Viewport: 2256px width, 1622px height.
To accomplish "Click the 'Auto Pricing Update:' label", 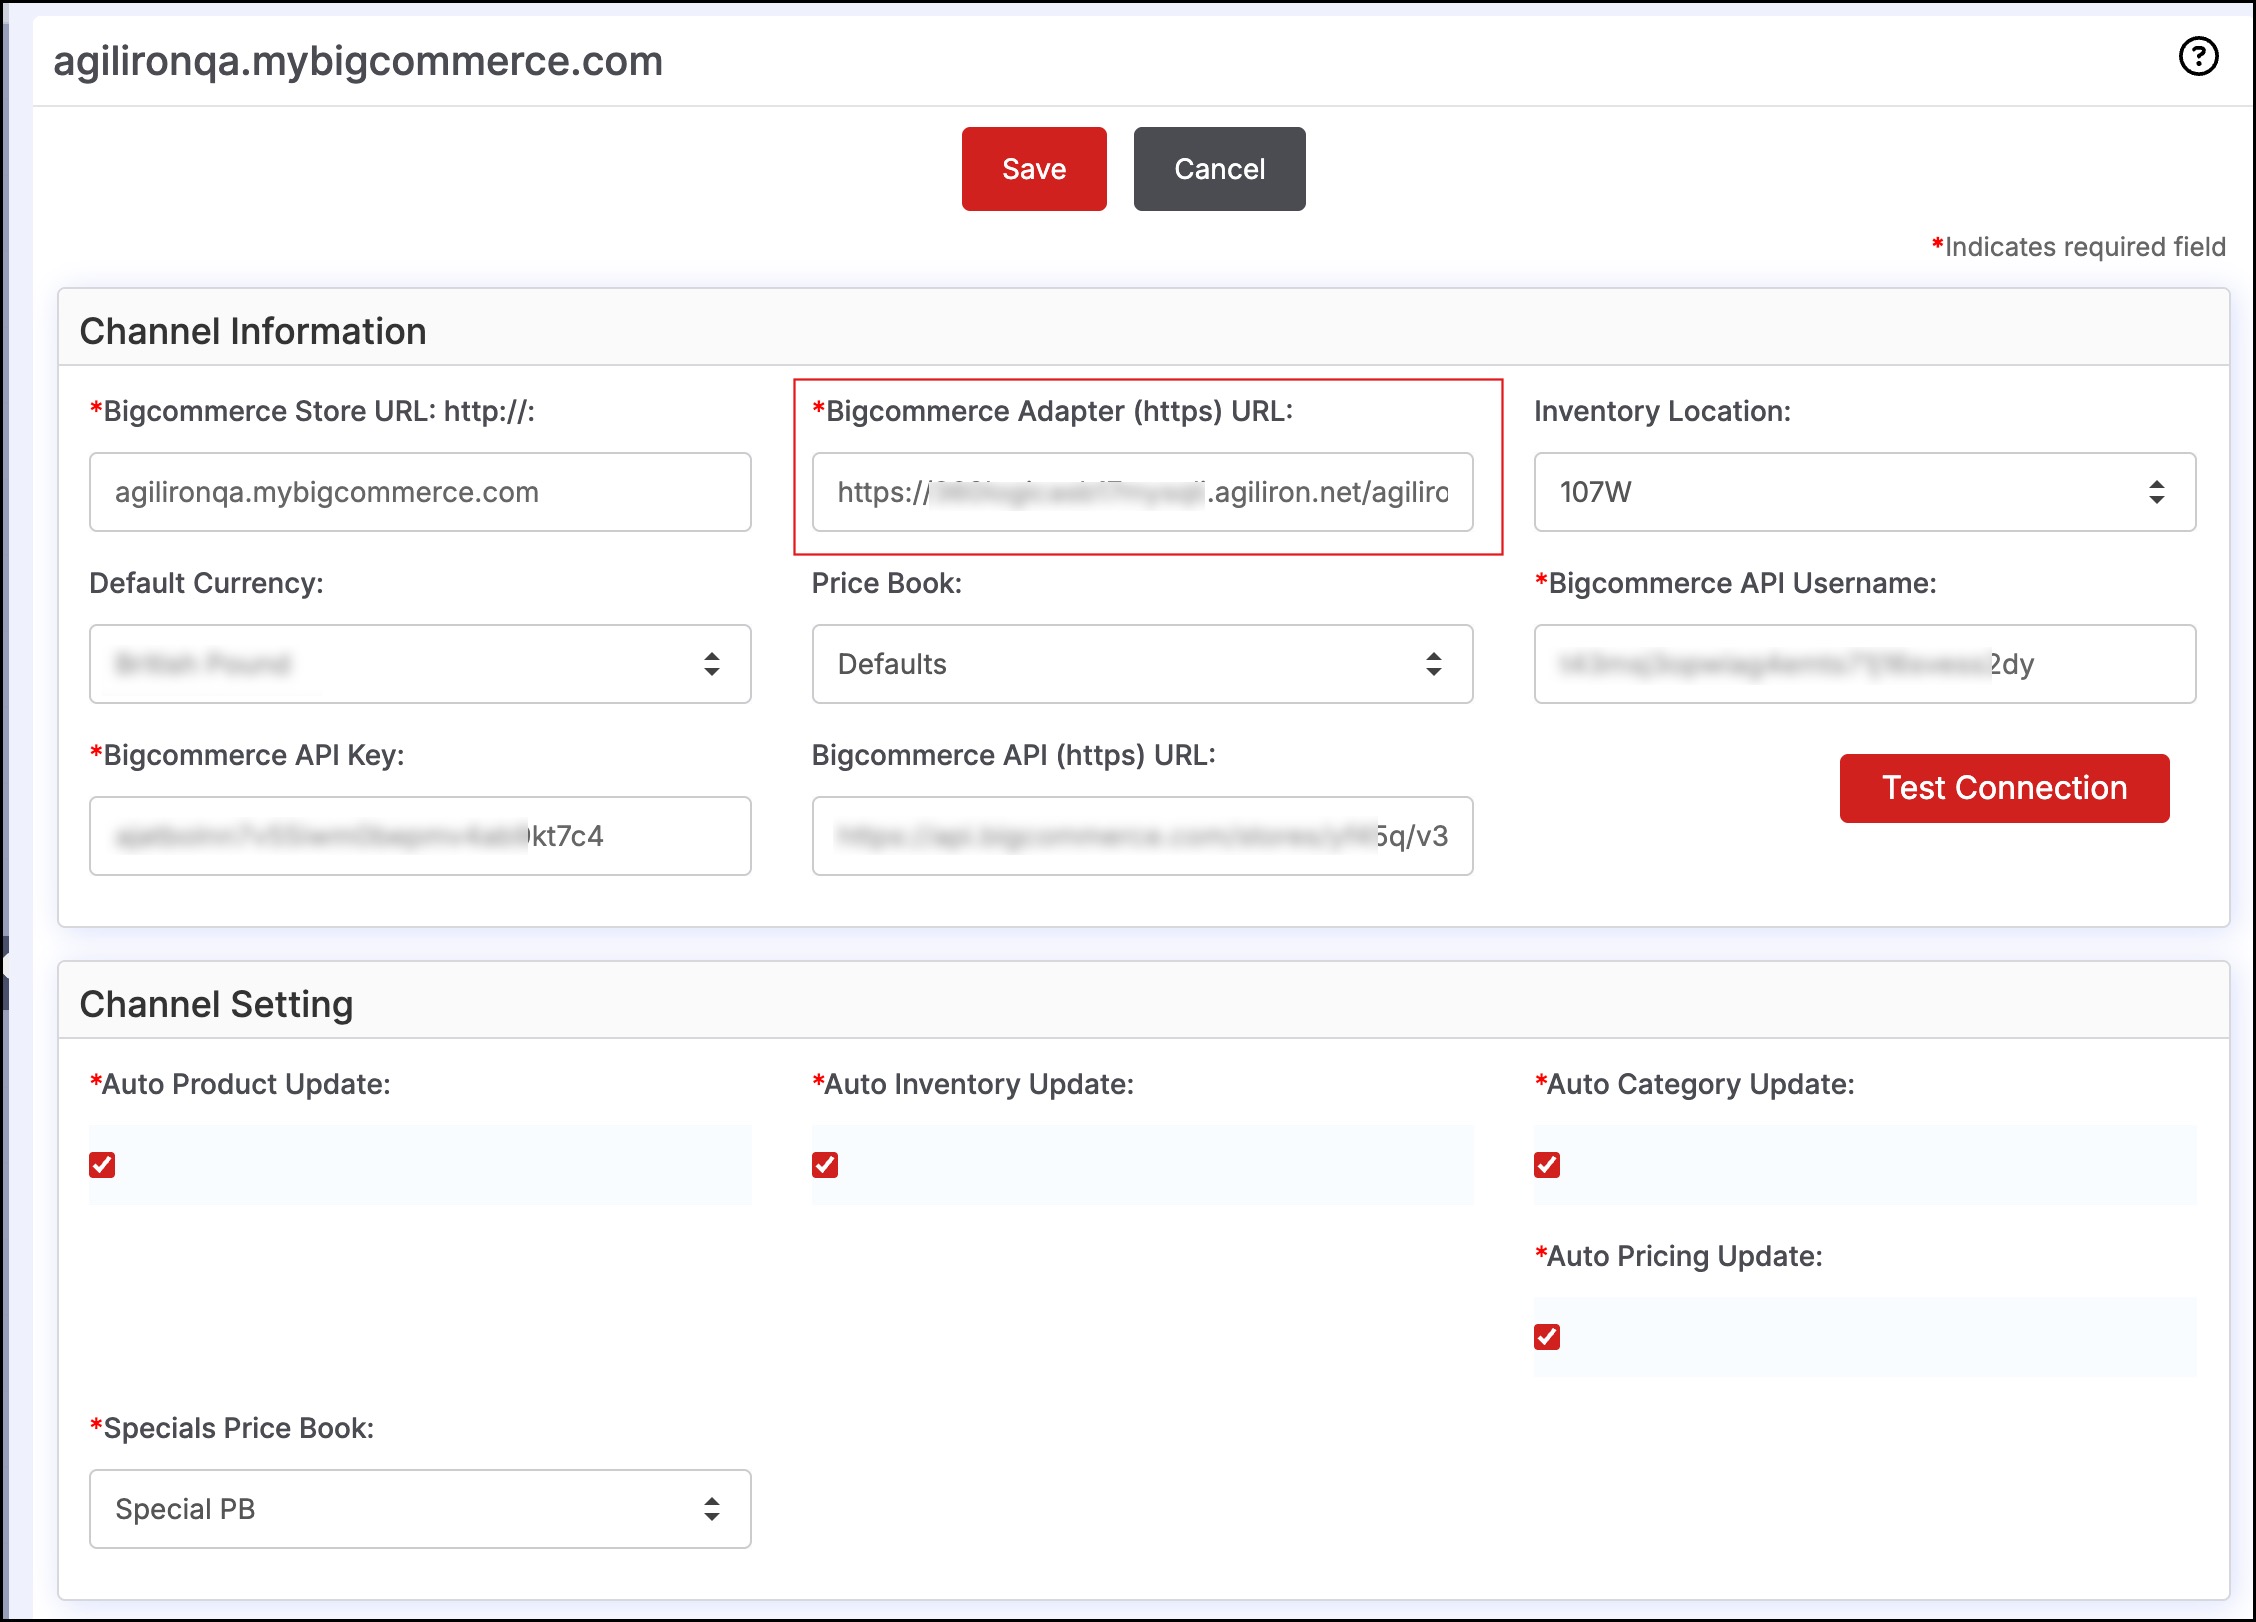I will pos(1678,1256).
